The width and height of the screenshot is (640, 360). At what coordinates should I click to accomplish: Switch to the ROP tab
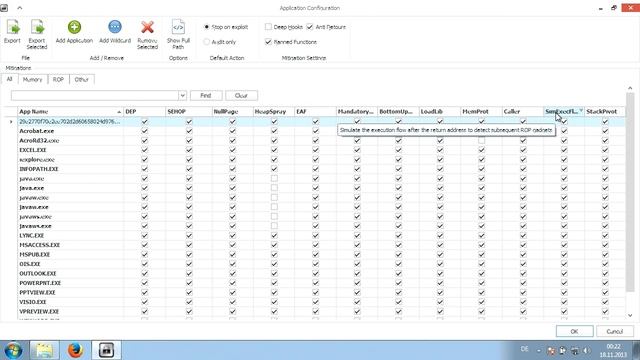coord(58,80)
